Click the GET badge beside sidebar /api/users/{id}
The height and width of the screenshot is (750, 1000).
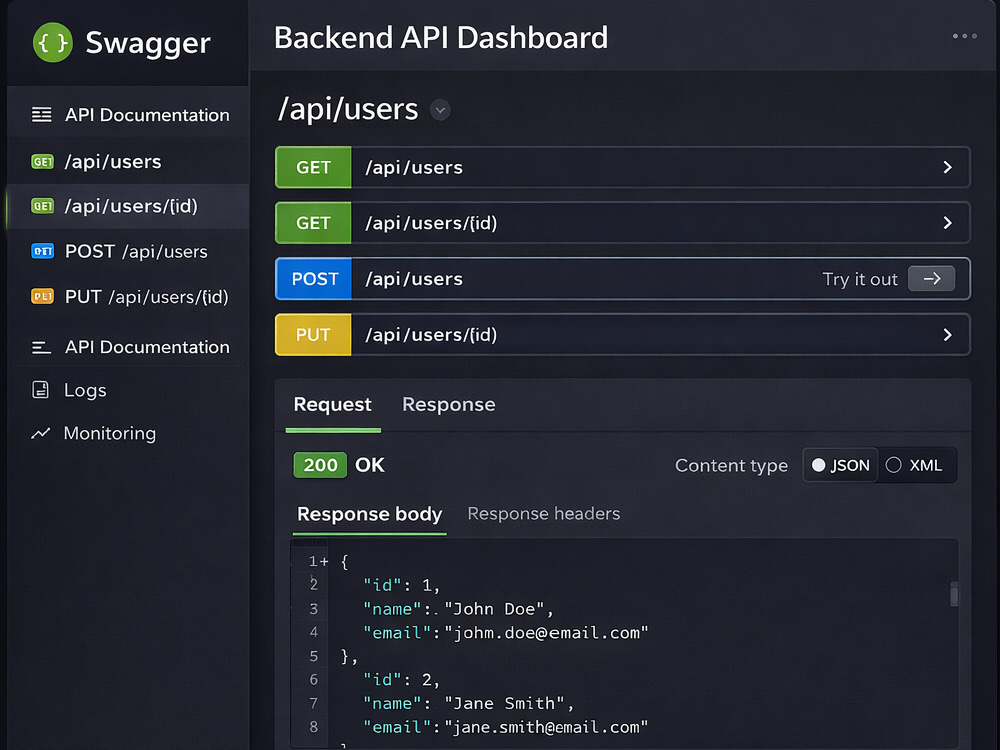43,207
